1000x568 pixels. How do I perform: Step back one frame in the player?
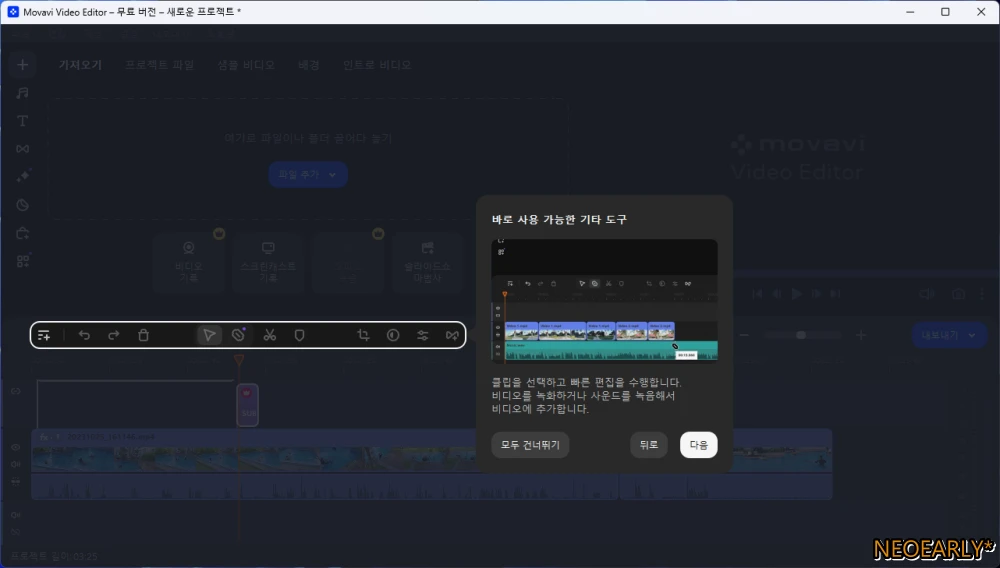tap(777, 294)
